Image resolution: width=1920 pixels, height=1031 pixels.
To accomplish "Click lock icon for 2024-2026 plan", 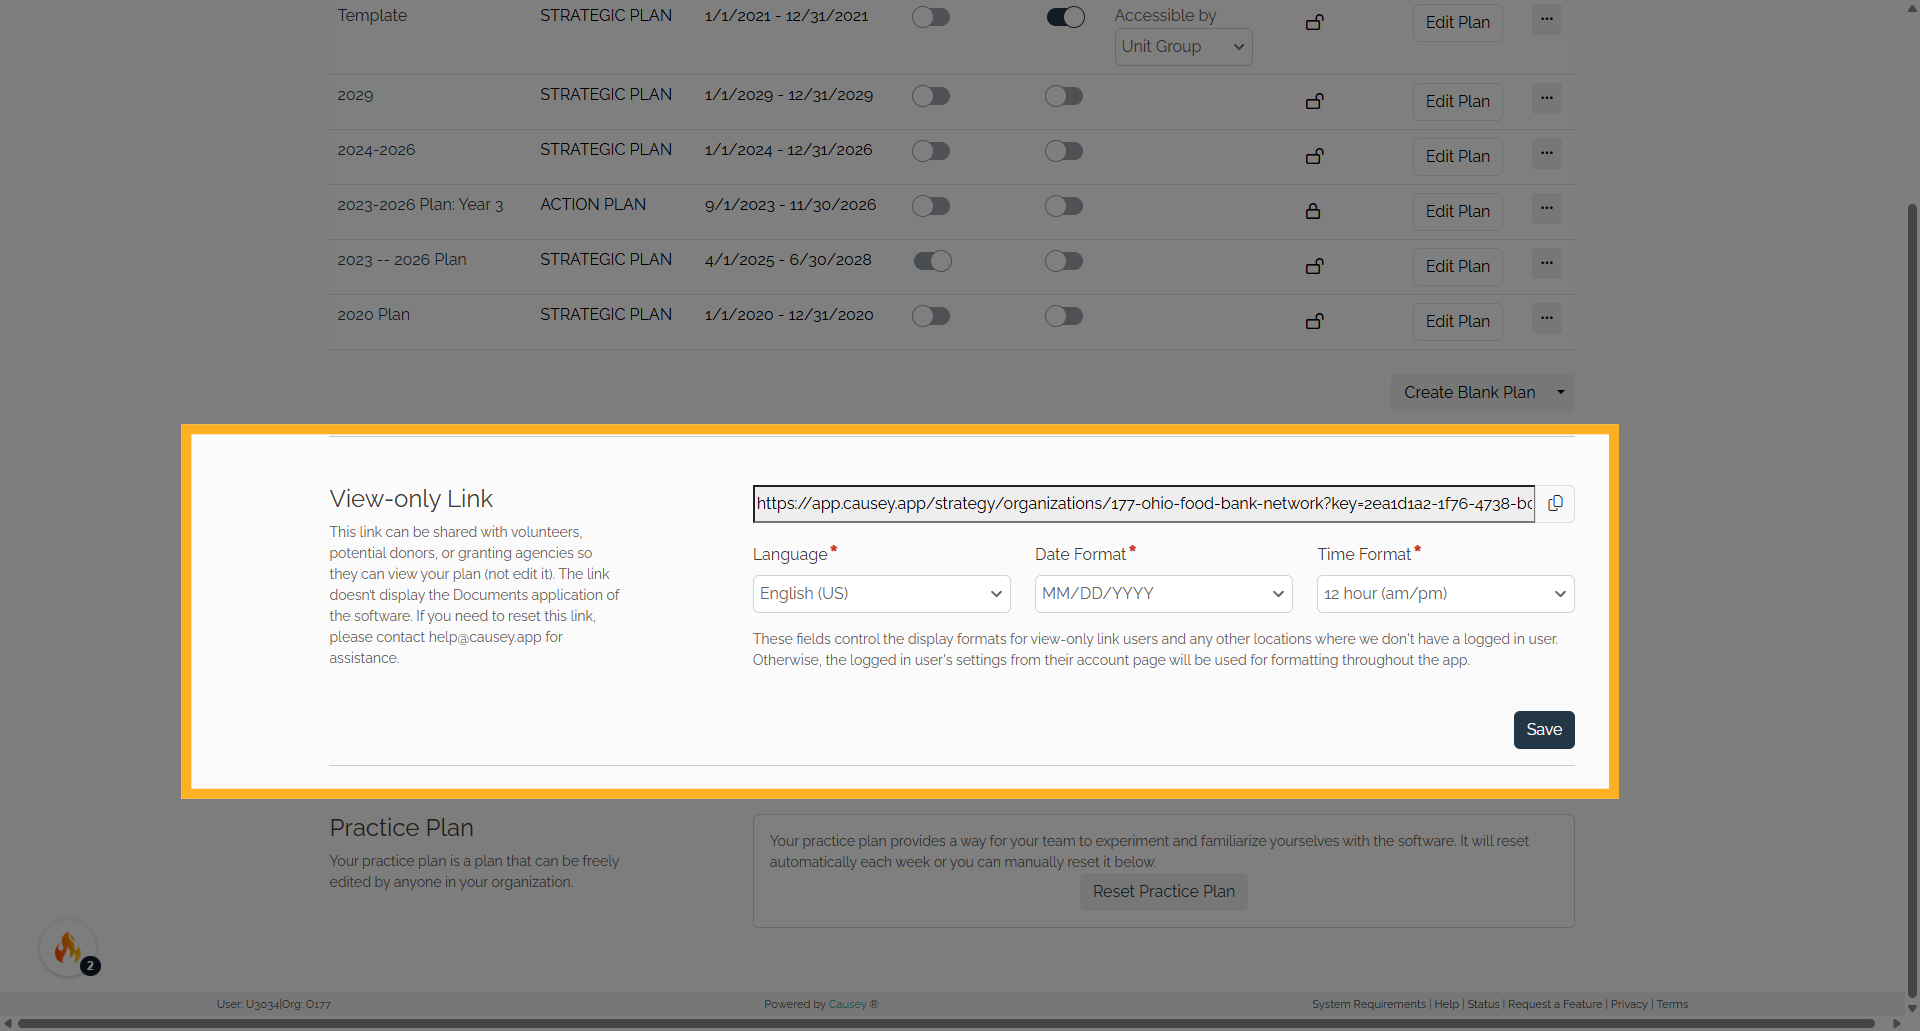I will pos(1314,156).
